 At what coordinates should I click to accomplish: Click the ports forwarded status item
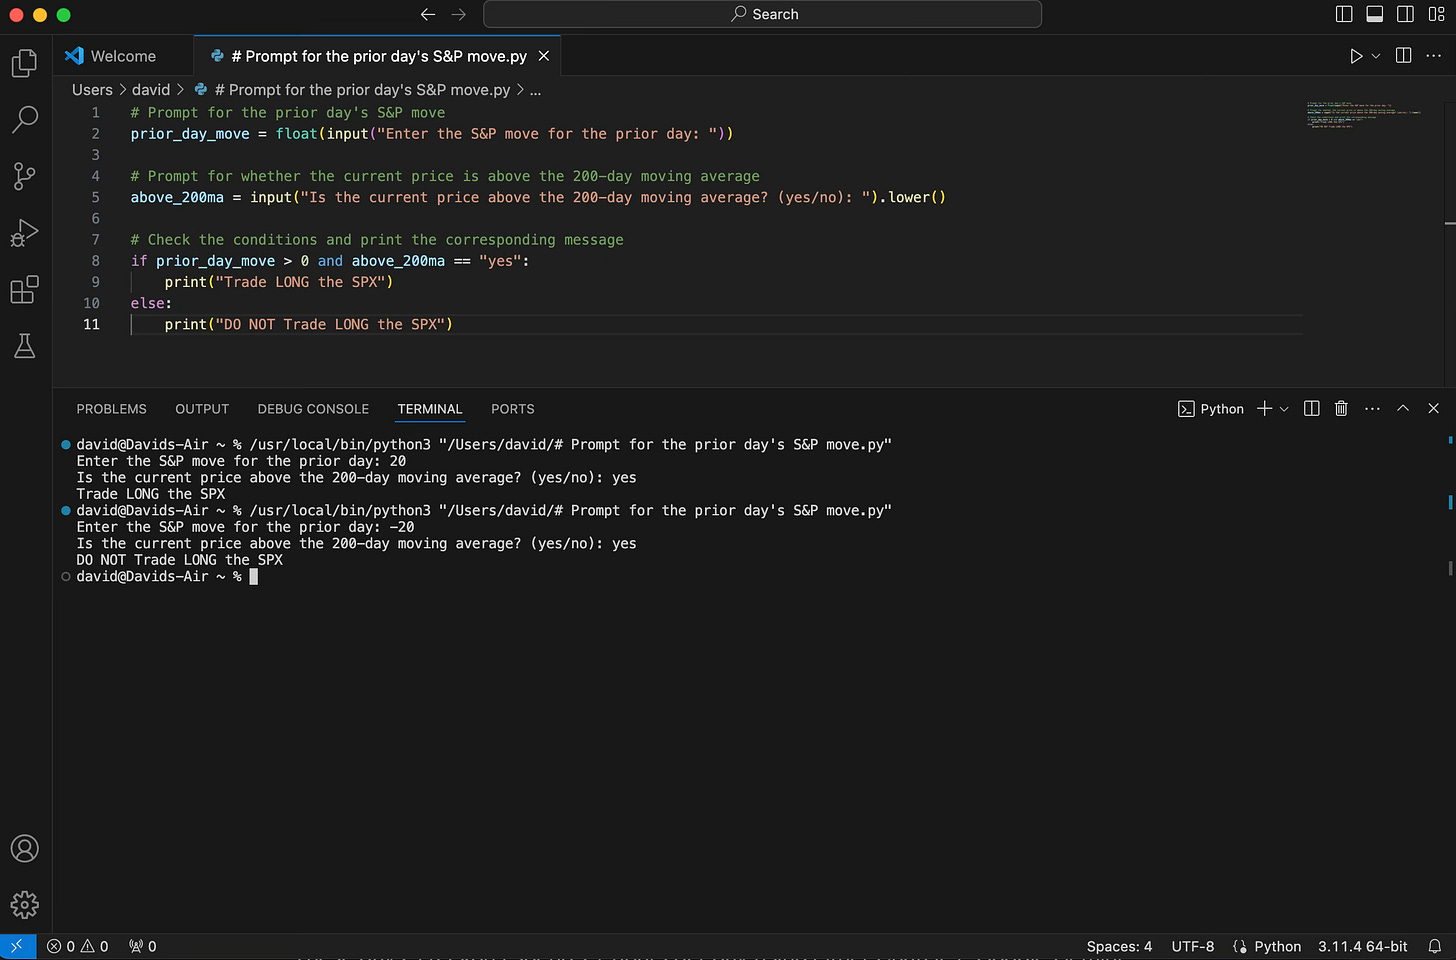click(142, 946)
